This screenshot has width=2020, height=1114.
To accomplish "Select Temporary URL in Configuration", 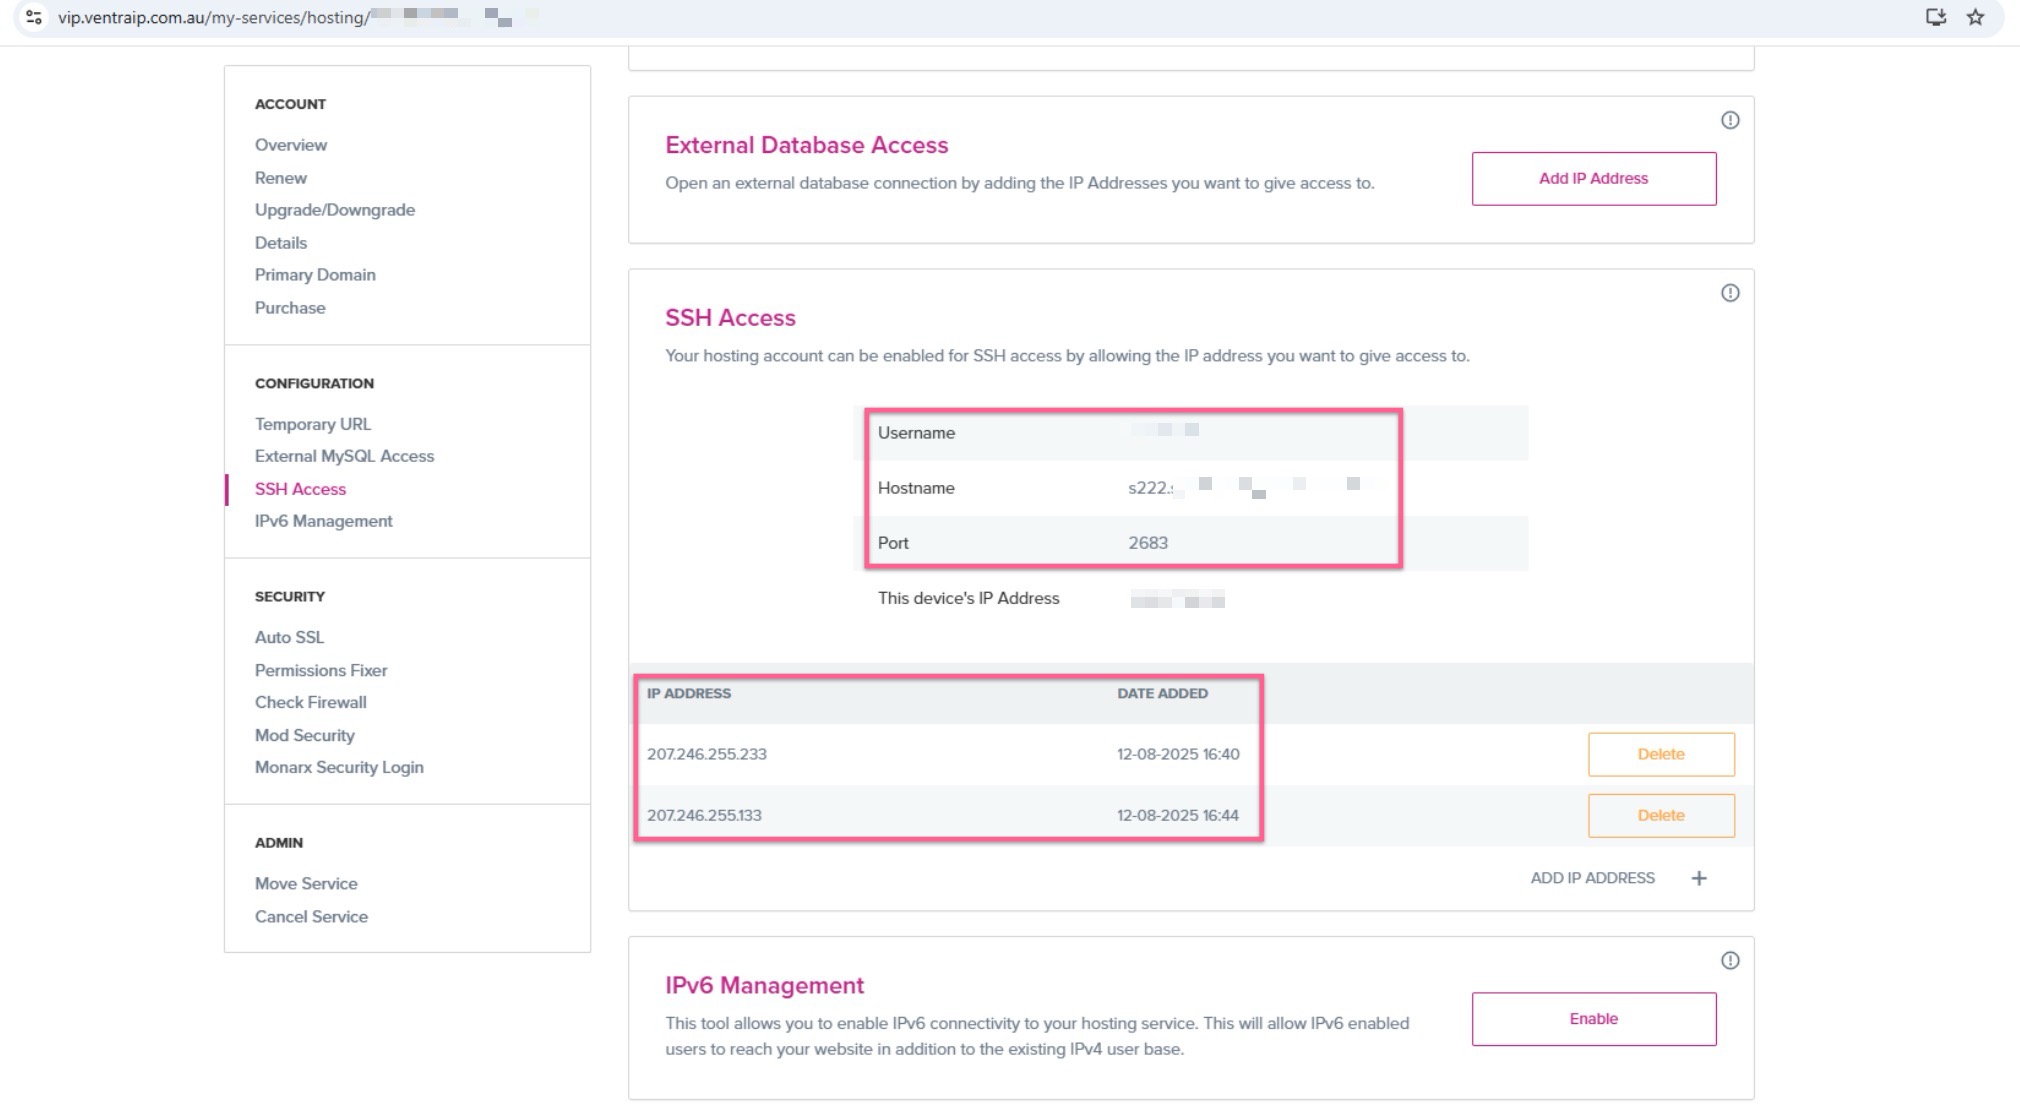I will click(x=312, y=424).
